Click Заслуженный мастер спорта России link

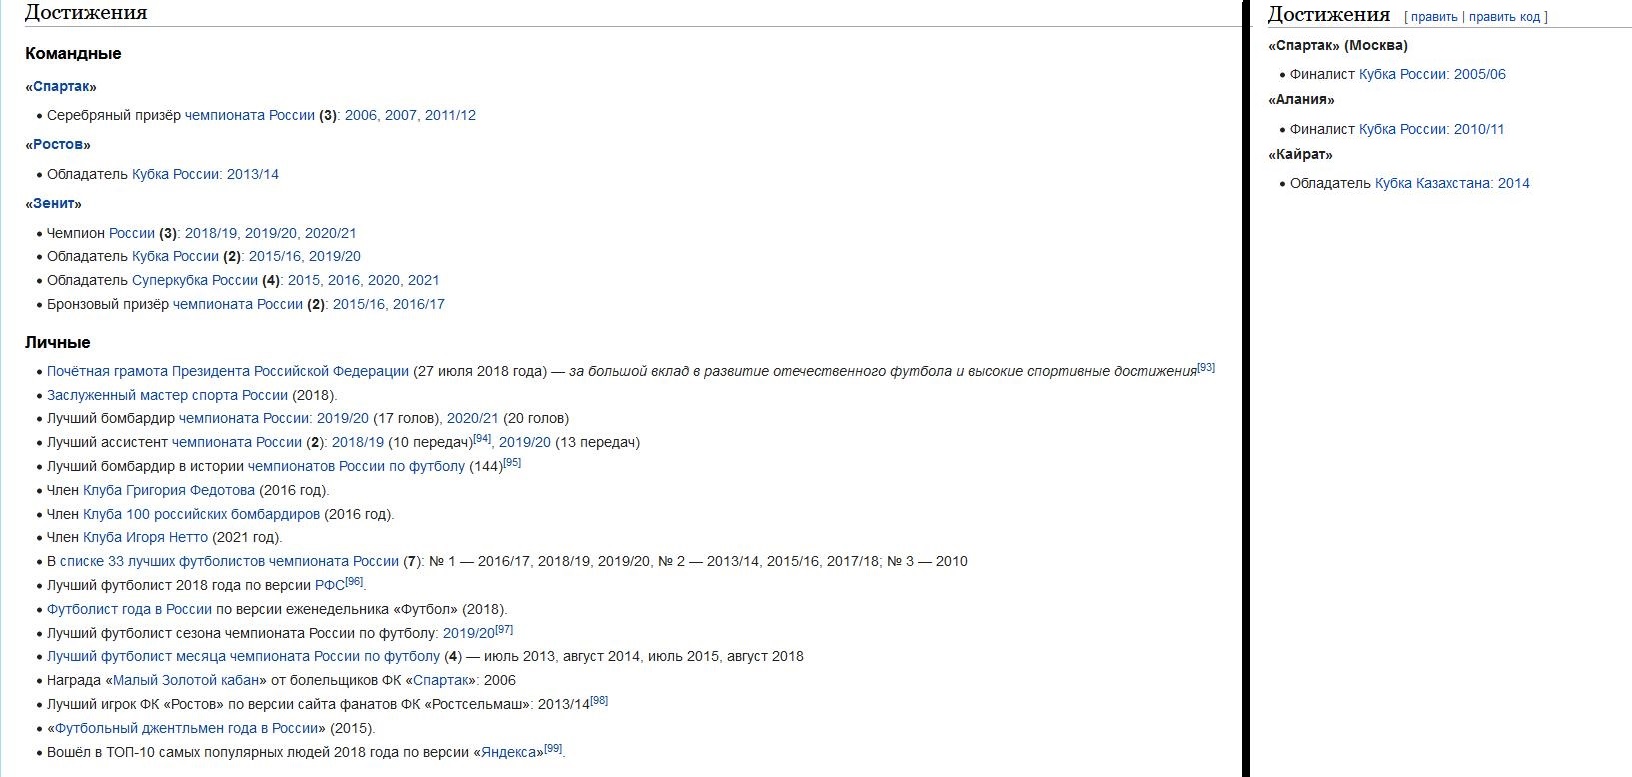(167, 395)
